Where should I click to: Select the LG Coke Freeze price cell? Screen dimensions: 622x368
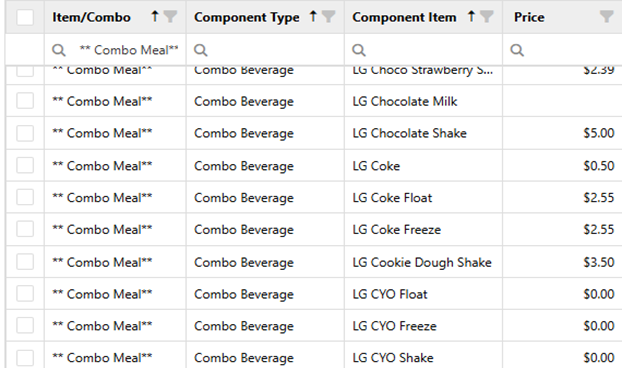click(x=562, y=229)
